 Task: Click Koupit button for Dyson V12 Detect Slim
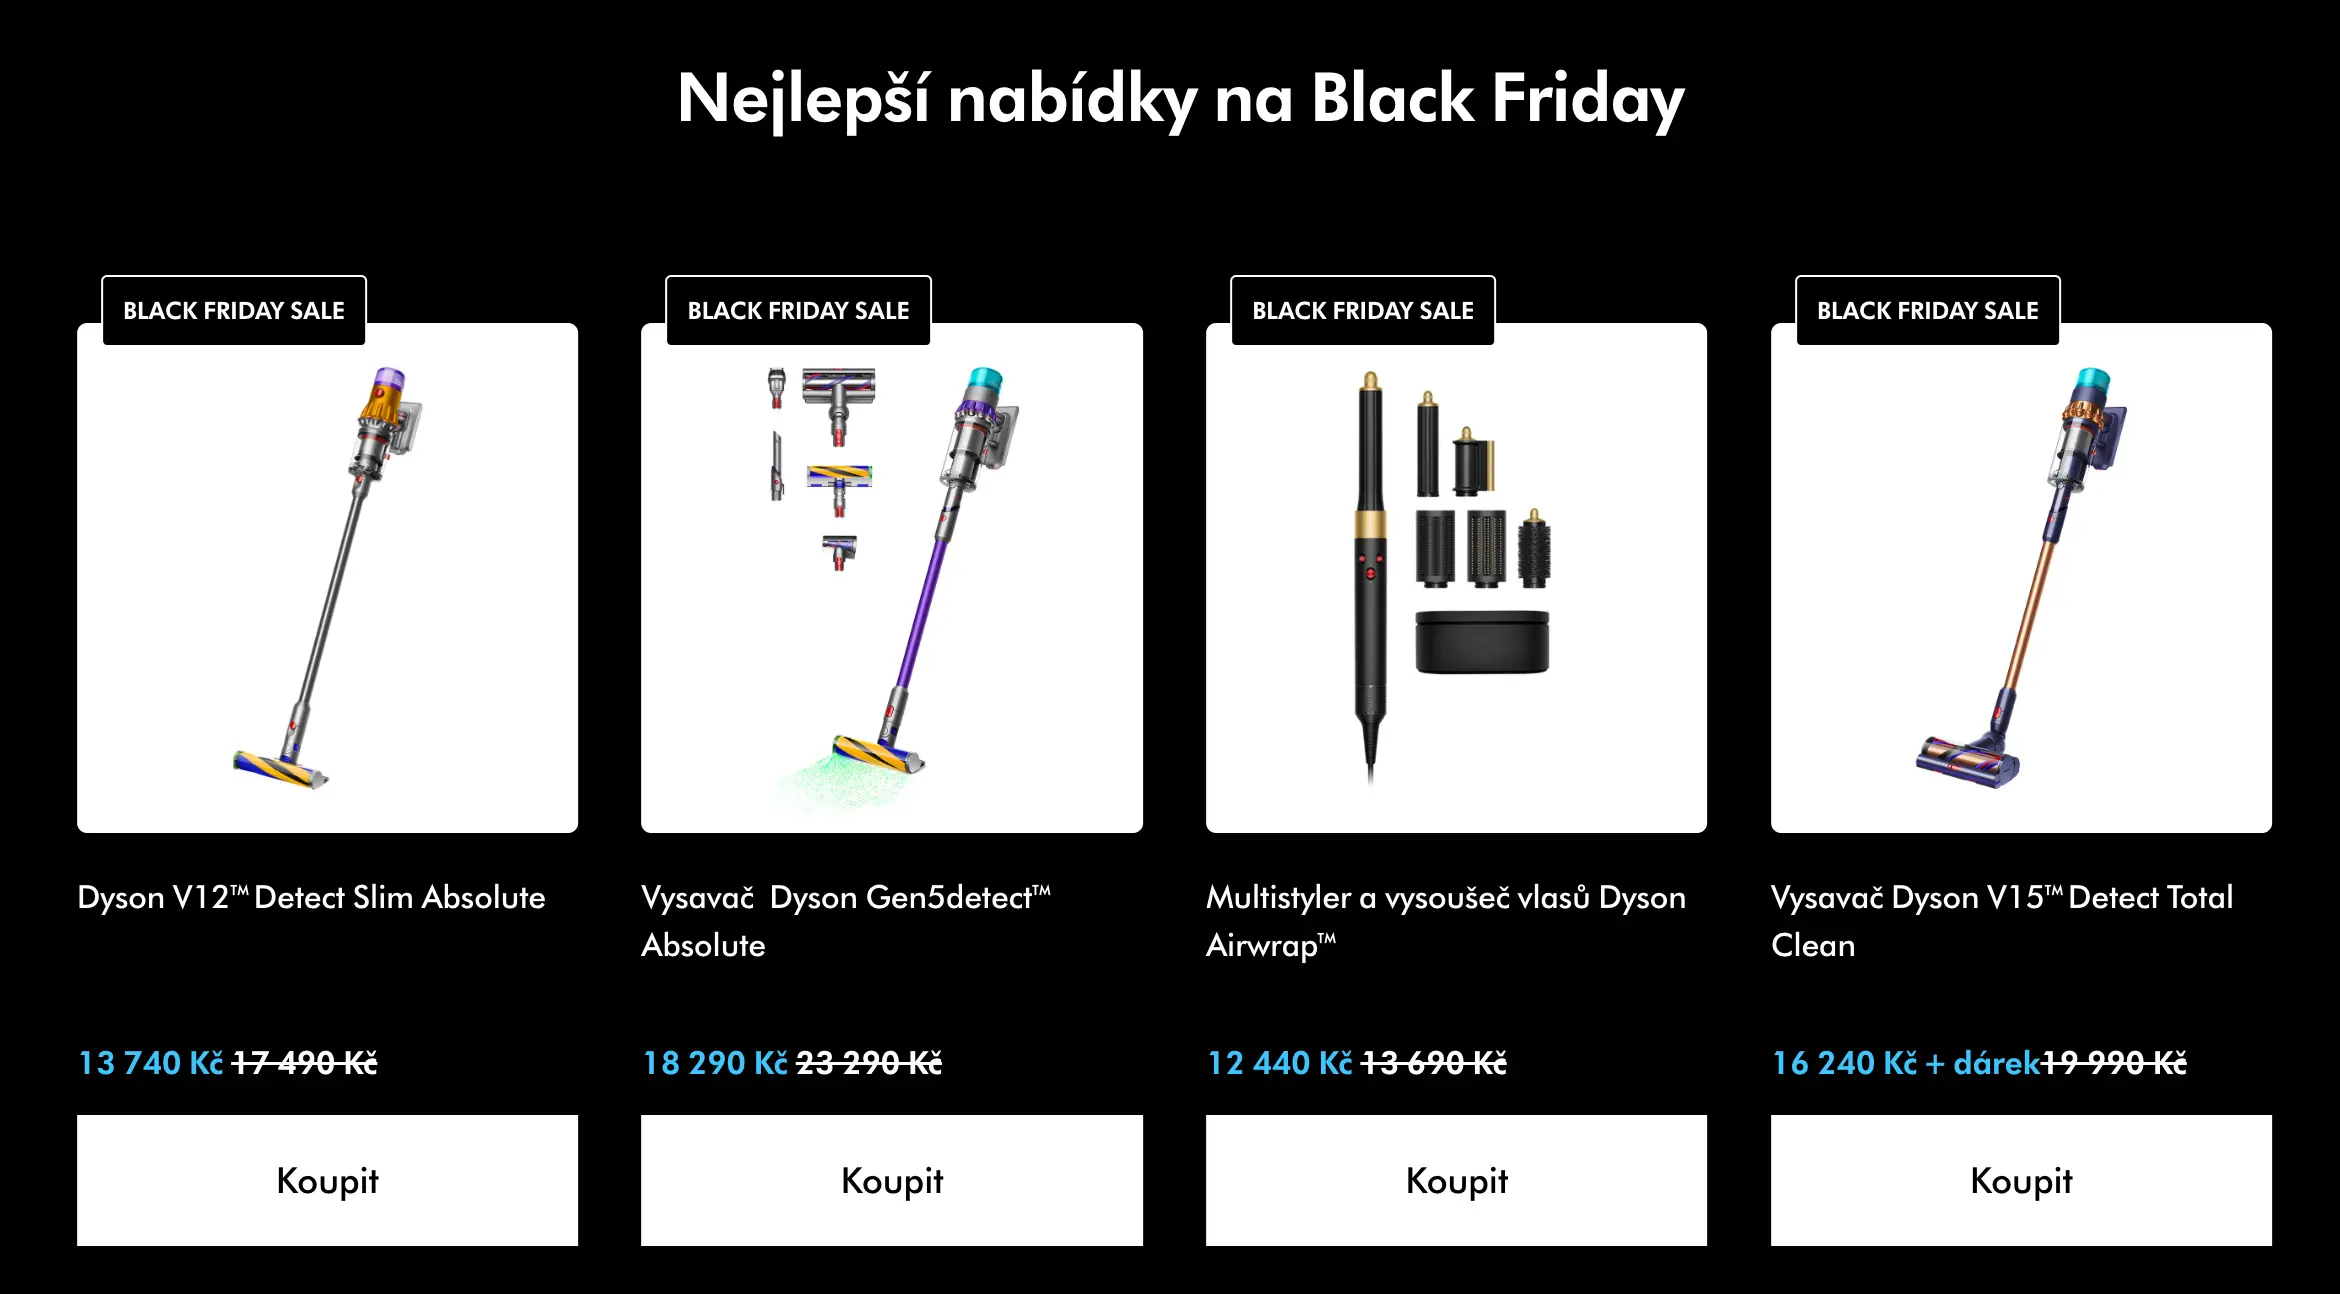327,1180
